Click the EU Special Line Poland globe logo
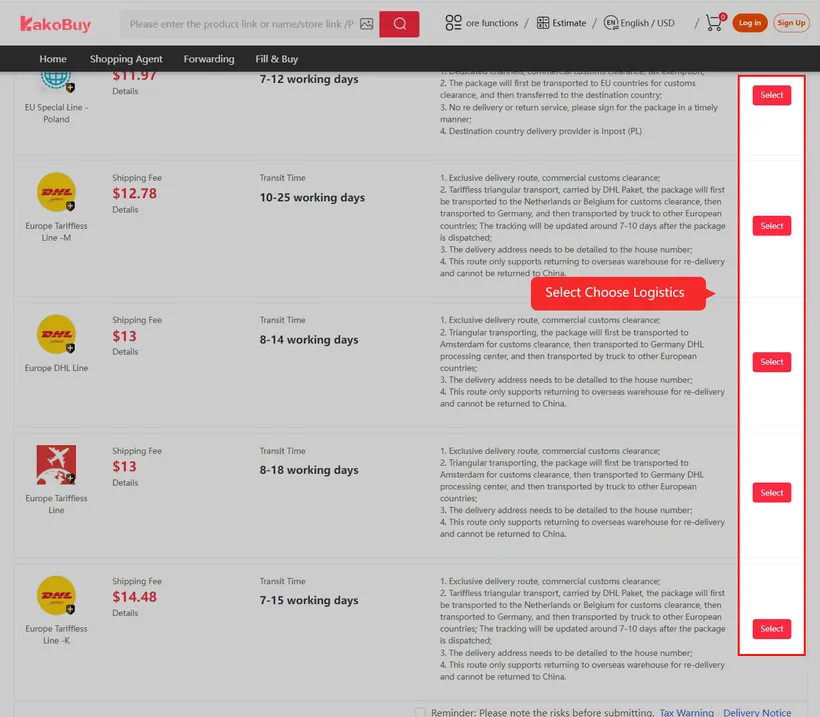Screen dimensions: 820x717 point(56,81)
